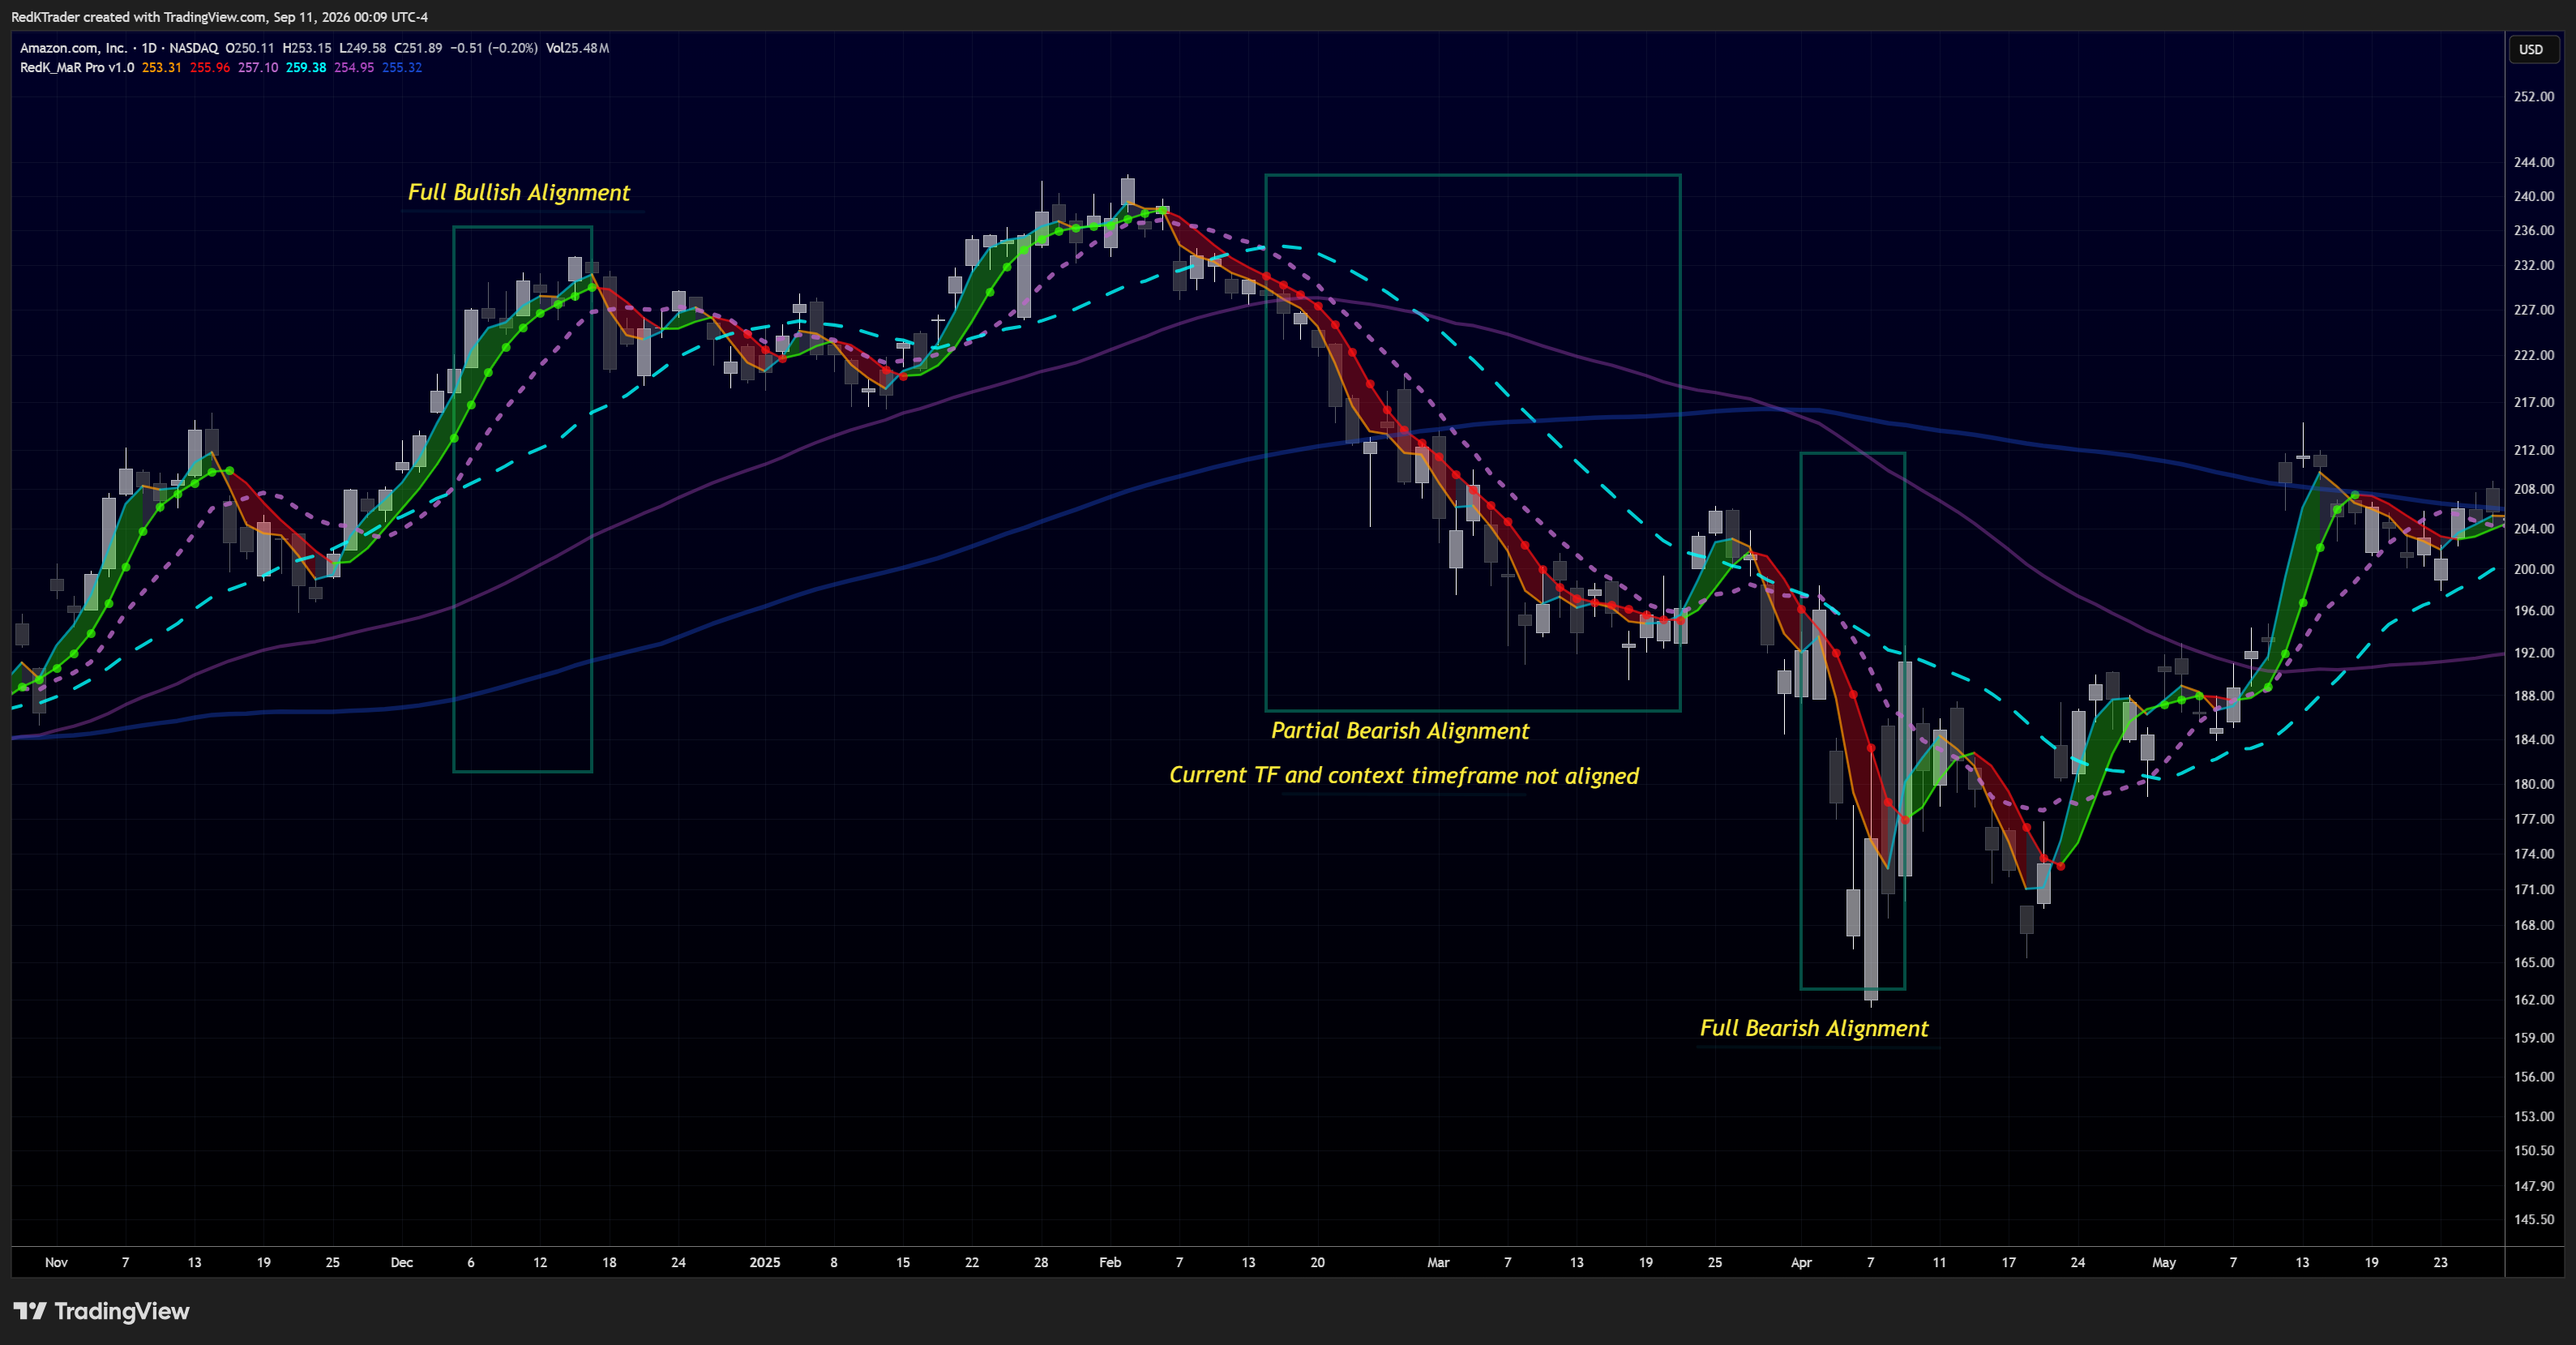Click the orange indicator value 253.31

point(162,68)
